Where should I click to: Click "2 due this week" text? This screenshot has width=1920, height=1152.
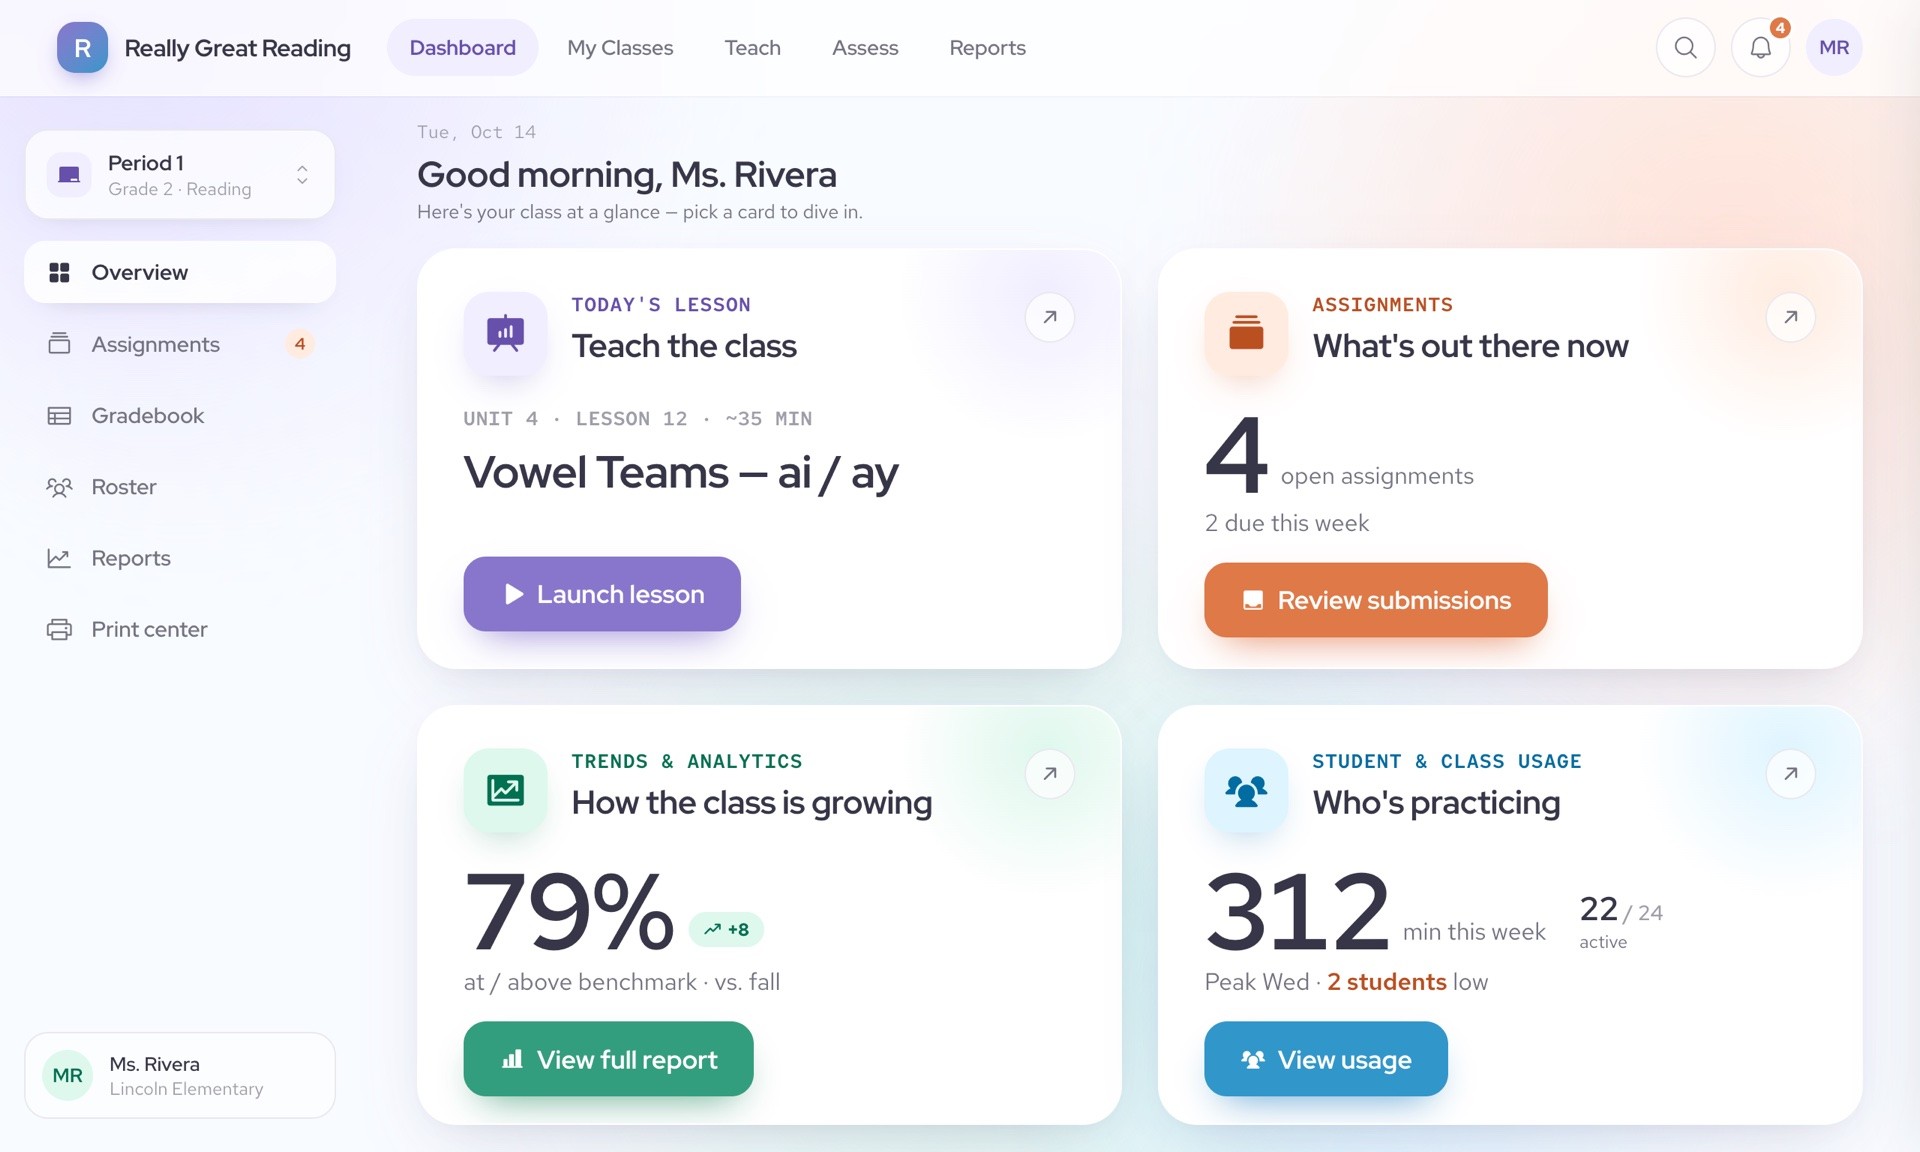click(1287, 523)
